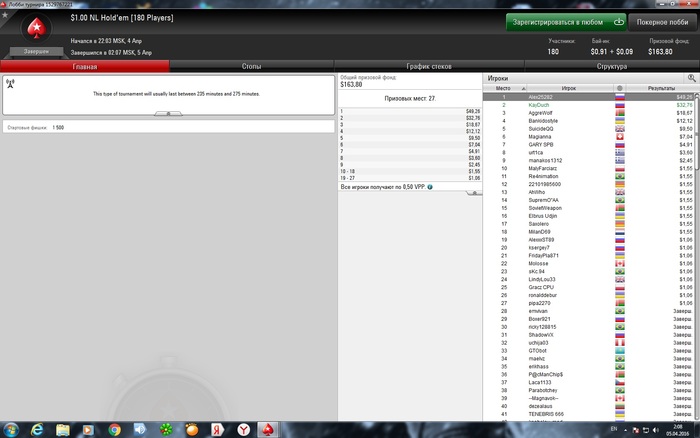Select player row Boxer921
This screenshot has width=700, height=438.
tap(588, 319)
